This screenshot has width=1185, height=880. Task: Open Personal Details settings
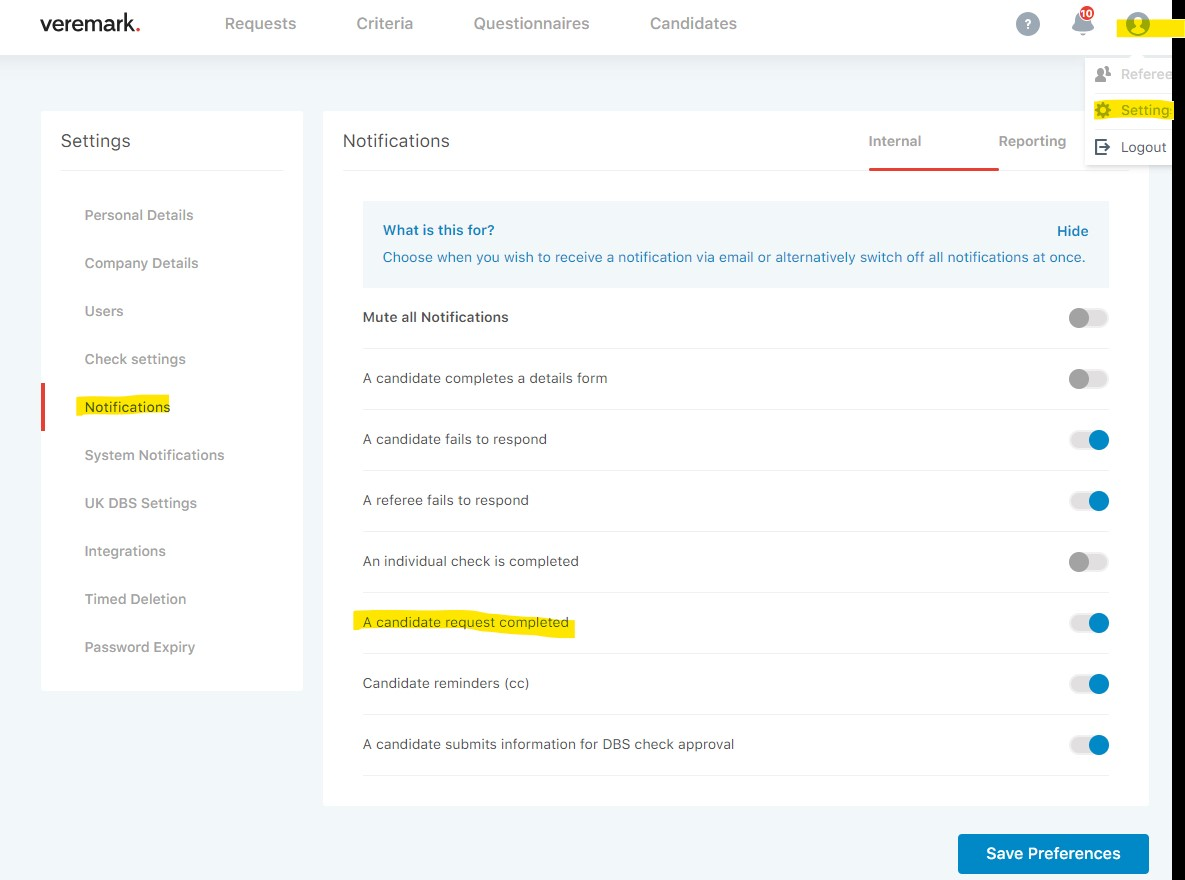coord(138,215)
